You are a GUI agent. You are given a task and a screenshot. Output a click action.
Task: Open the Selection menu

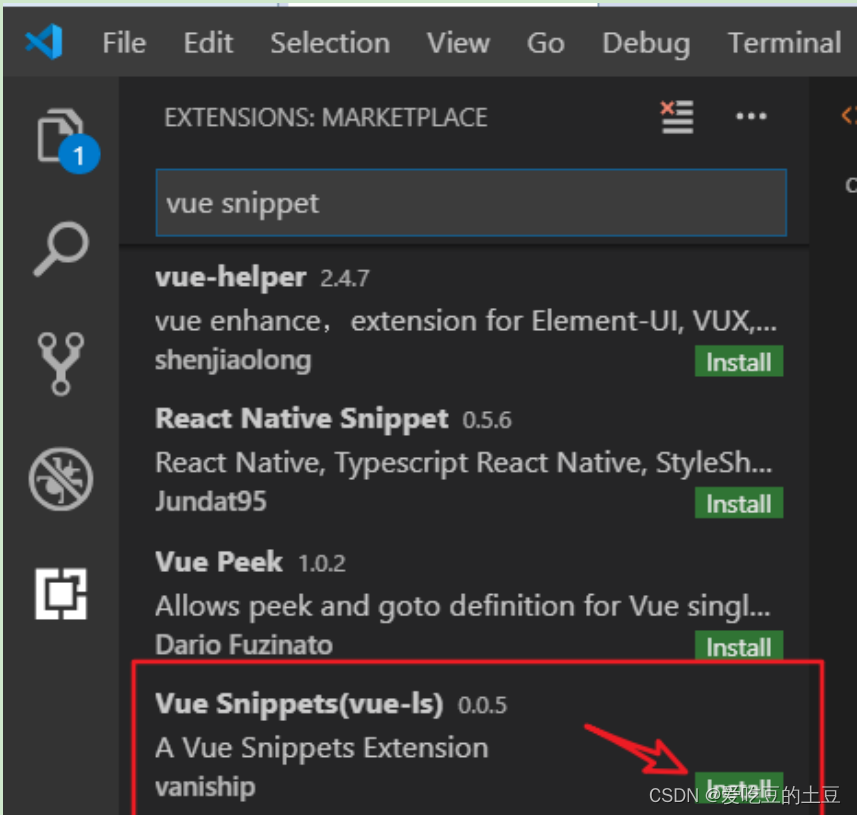pos(330,43)
